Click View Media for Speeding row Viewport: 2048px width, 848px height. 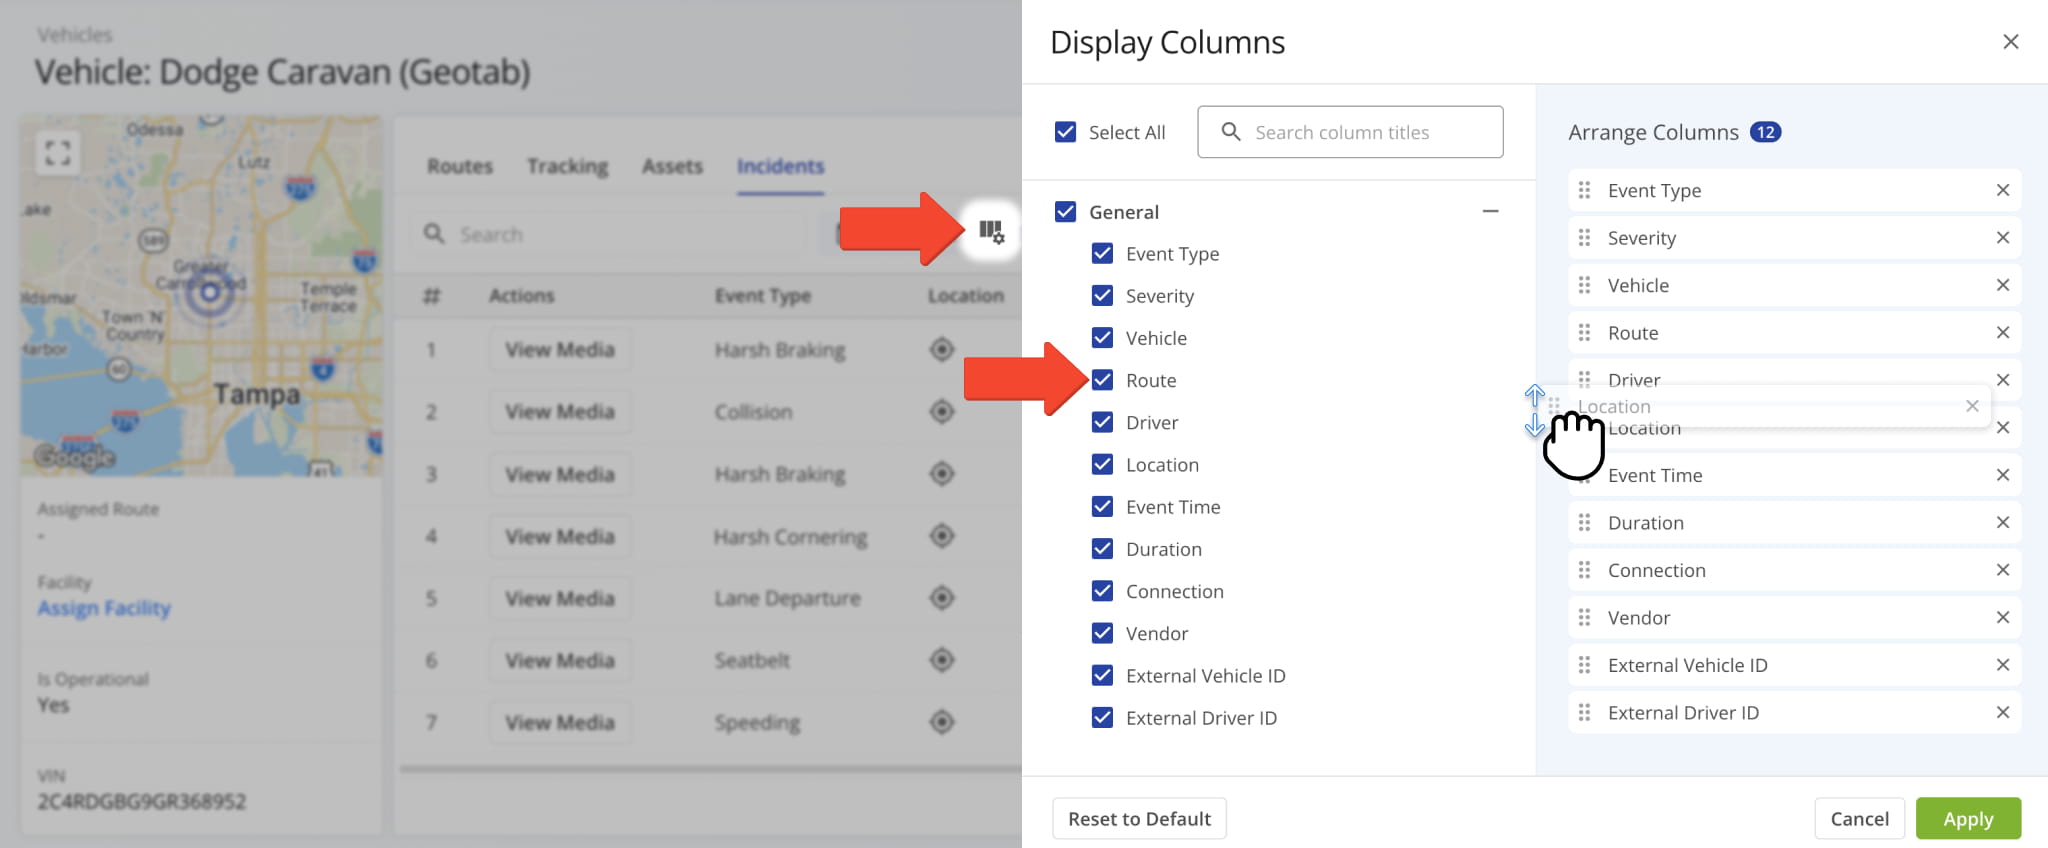coord(559,722)
